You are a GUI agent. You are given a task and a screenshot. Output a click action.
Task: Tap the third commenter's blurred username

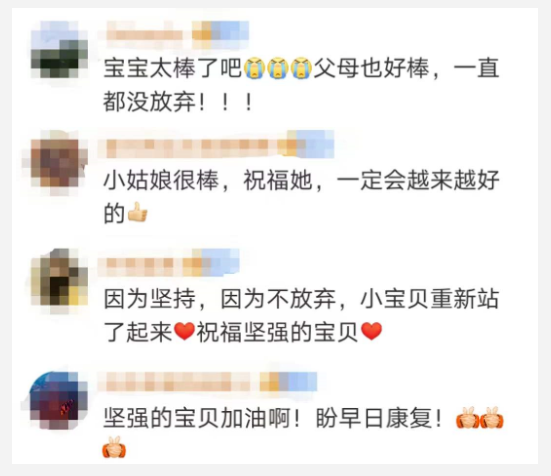click(169, 262)
